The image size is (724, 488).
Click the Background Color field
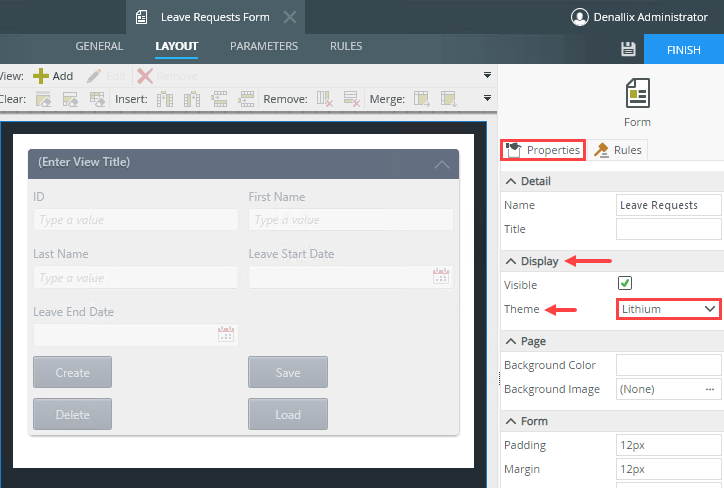(x=668, y=365)
